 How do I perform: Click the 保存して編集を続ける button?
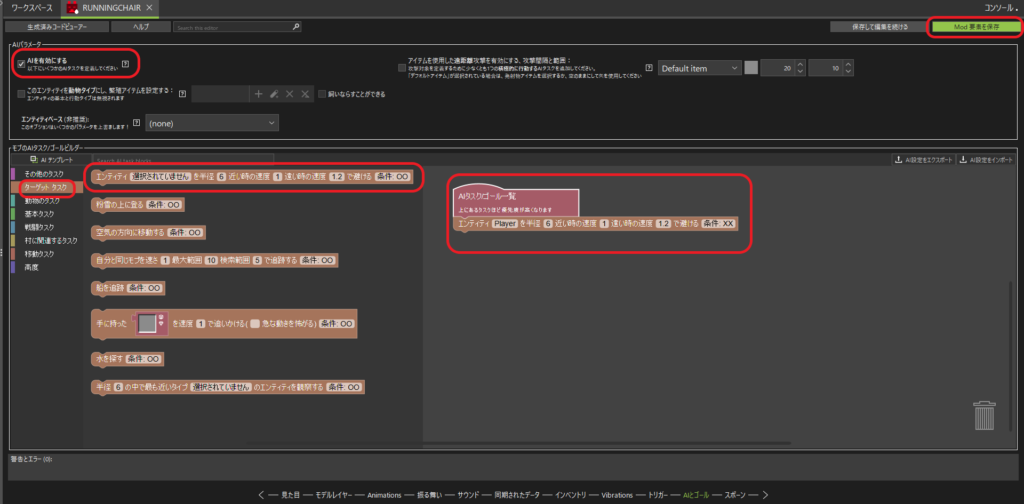[x=869, y=26]
